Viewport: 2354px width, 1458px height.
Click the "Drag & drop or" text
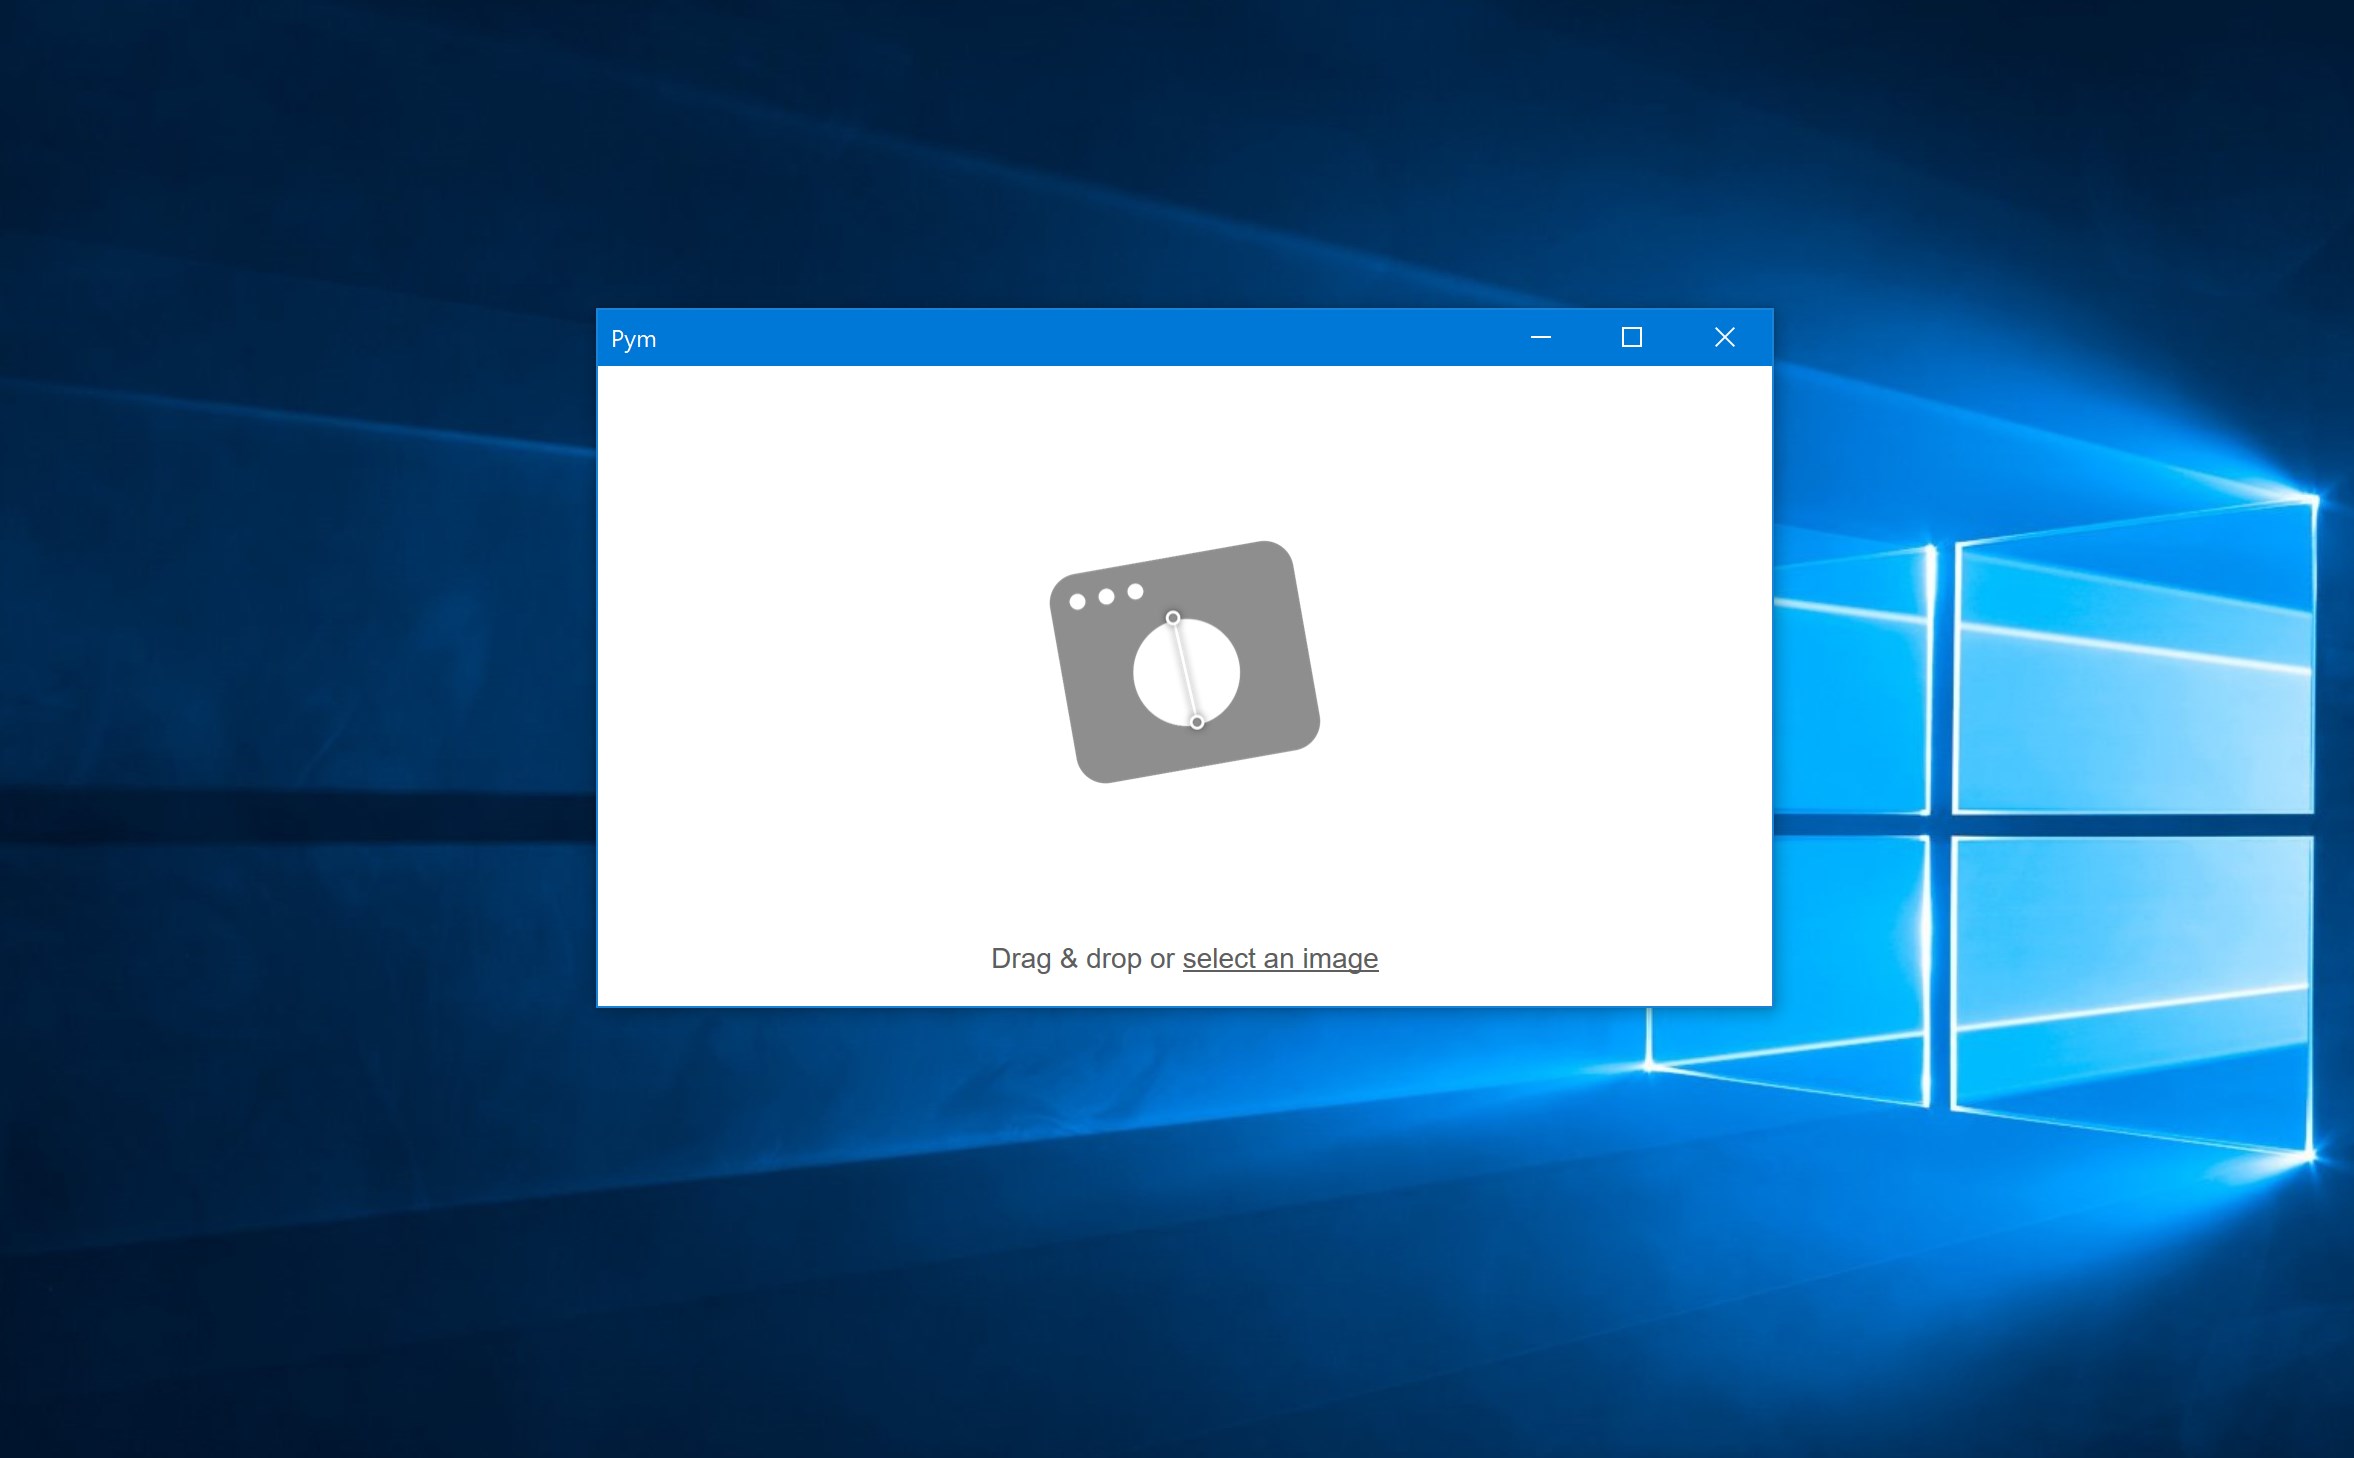[x=1081, y=958]
